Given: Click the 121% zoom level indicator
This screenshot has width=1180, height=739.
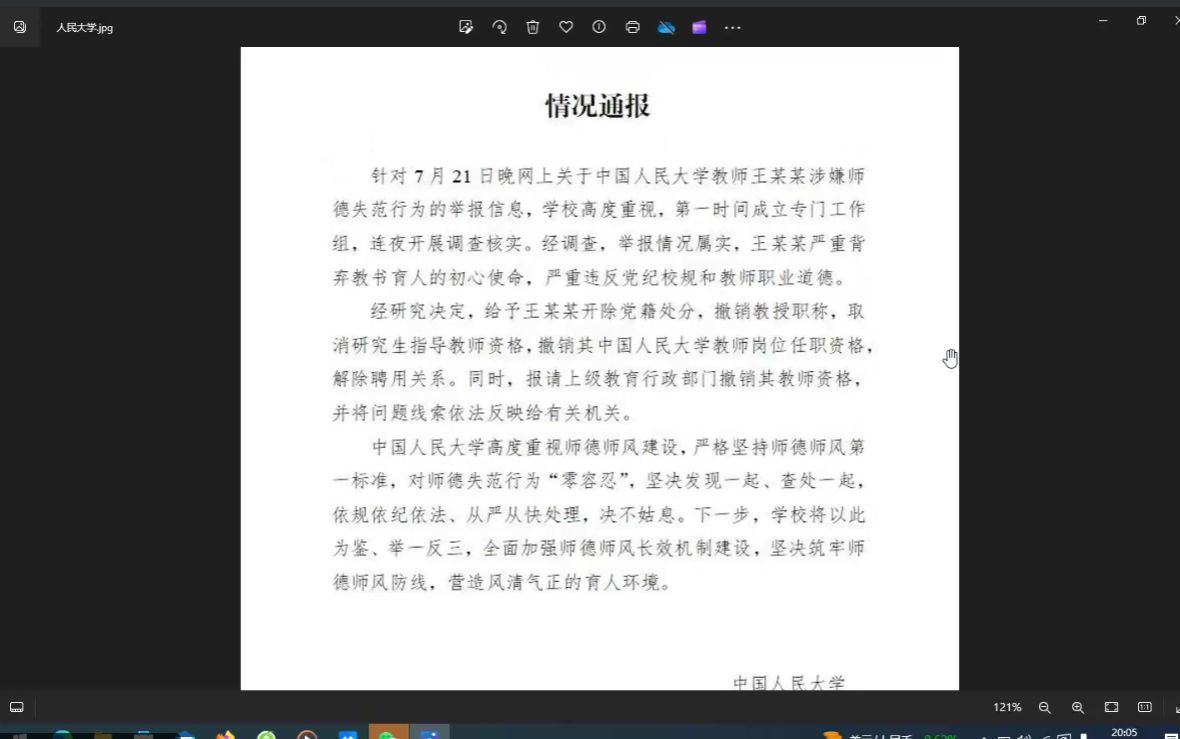Looking at the screenshot, I should [1007, 707].
